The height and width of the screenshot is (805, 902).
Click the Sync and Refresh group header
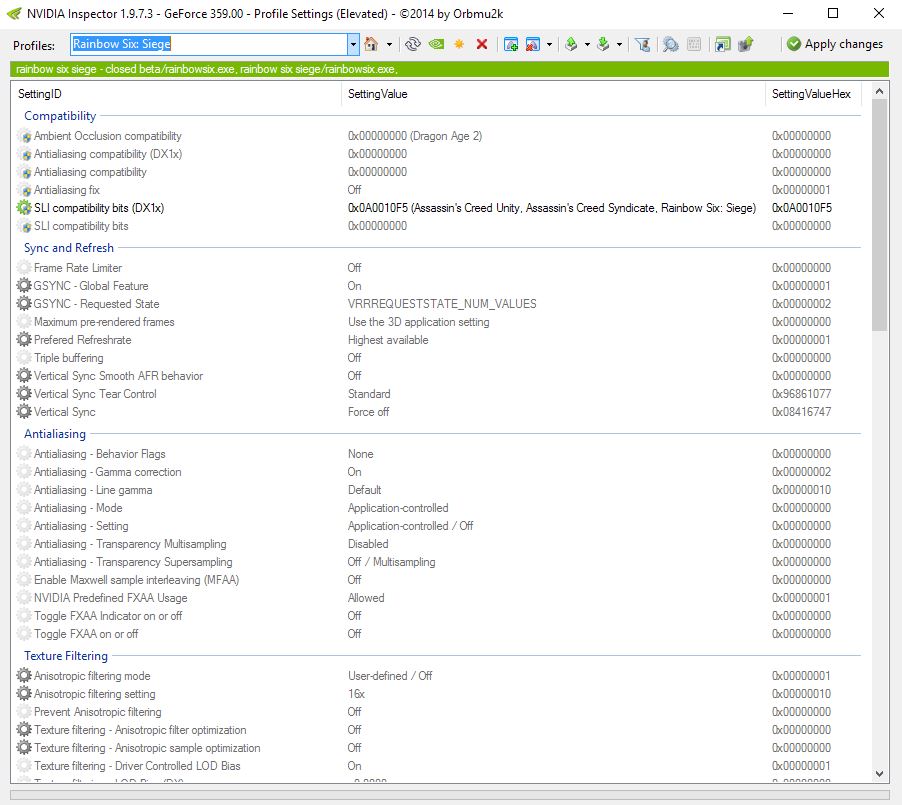pos(69,247)
